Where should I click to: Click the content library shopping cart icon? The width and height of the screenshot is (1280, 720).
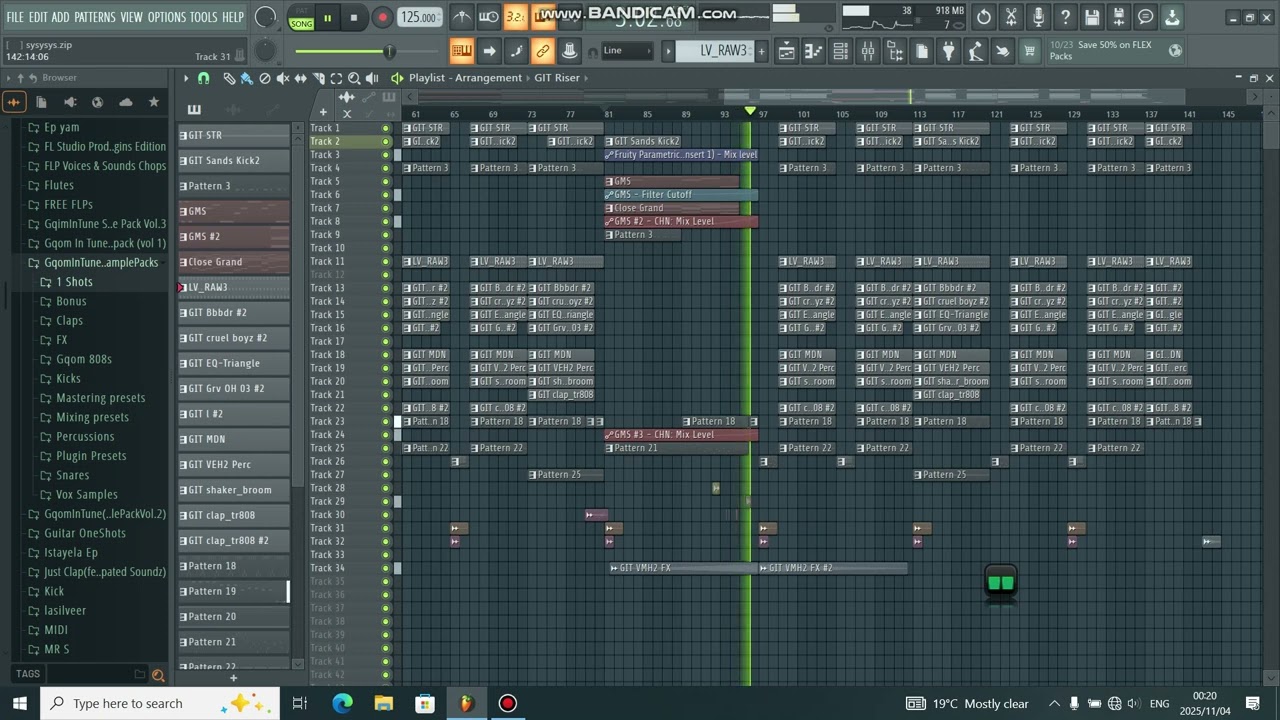1029,51
